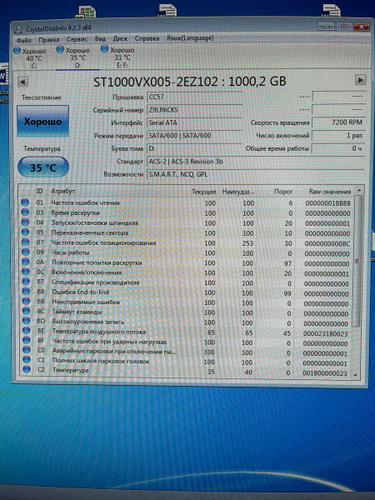Select the Температура воздушного потока row
This screenshot has width=375, height=500.
tap(187, 332)
